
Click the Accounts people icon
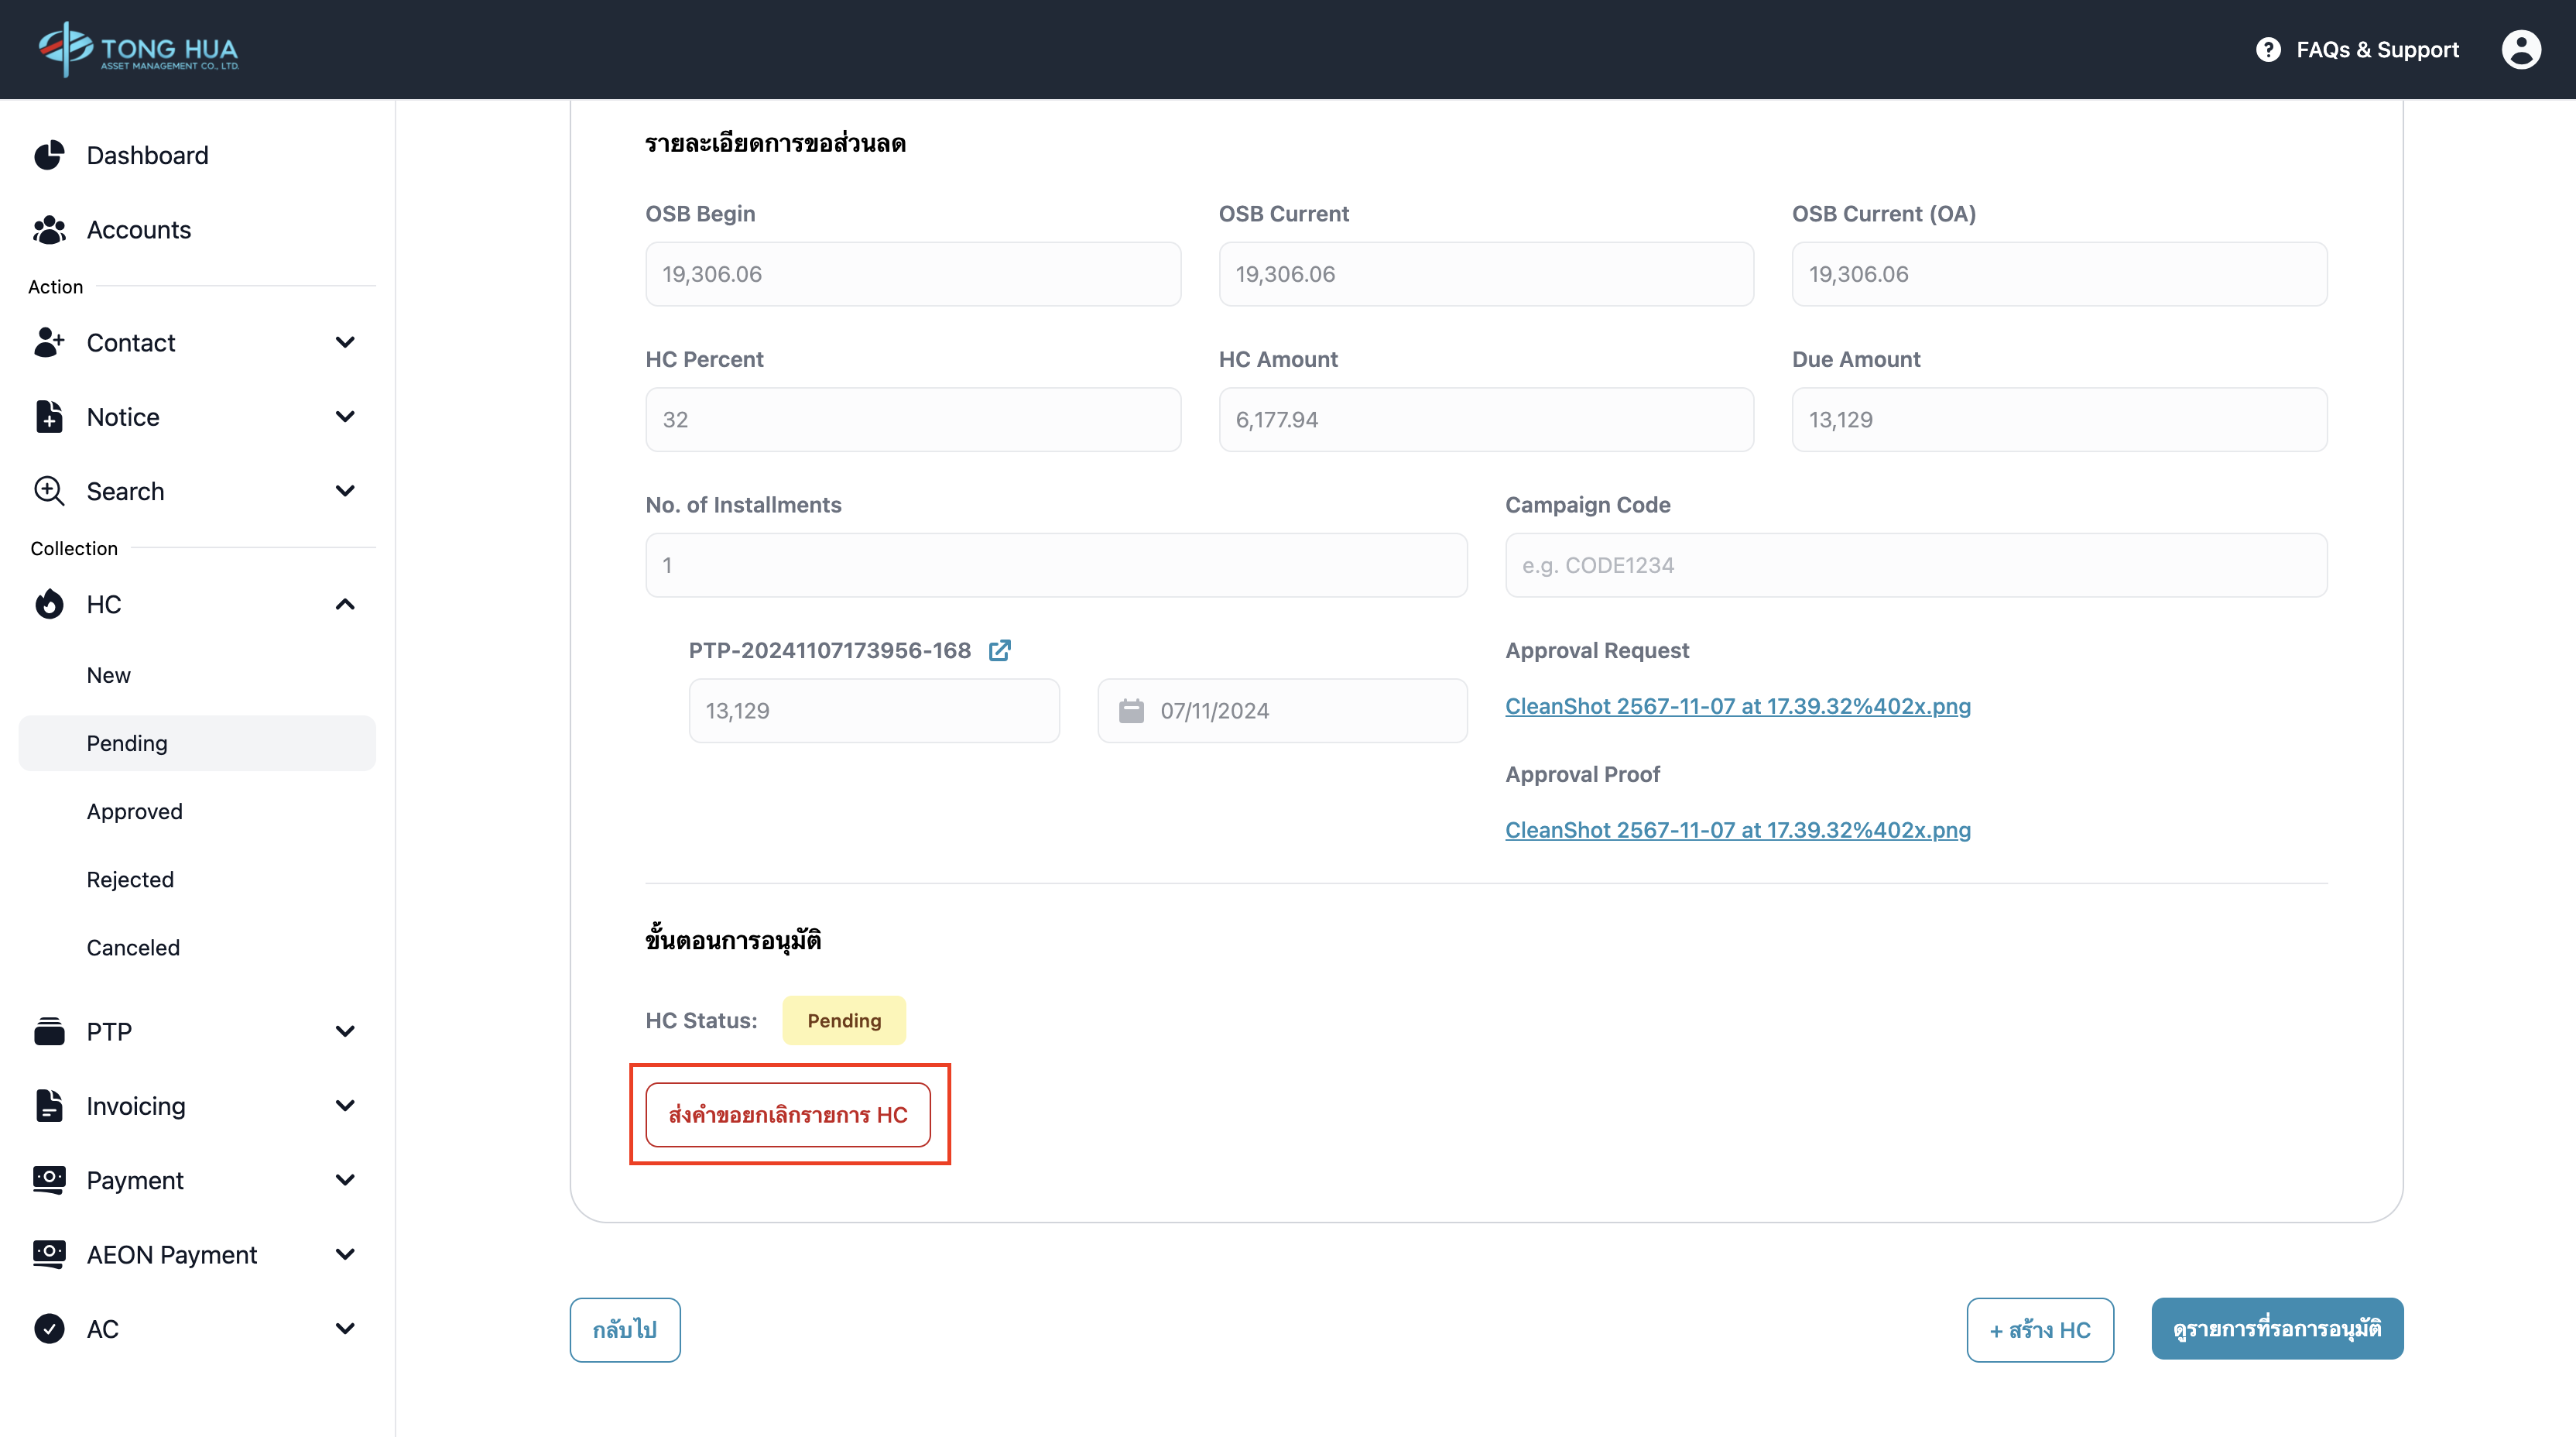click(49, 230)
